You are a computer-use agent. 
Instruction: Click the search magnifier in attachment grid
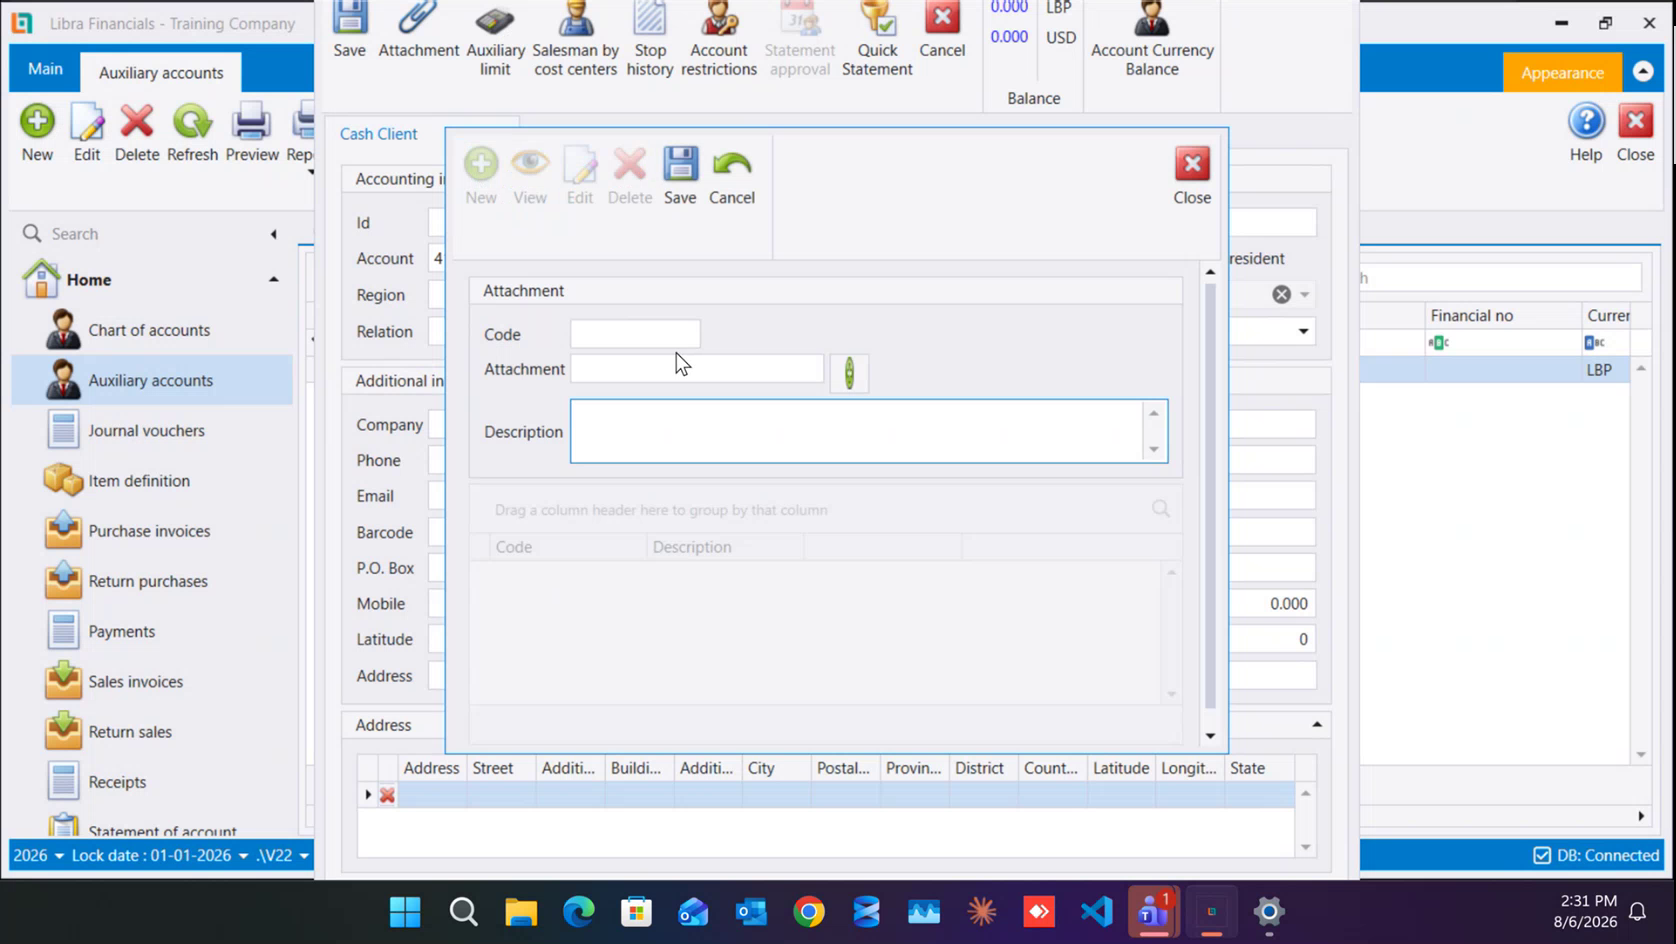[x=1160, y=509]
